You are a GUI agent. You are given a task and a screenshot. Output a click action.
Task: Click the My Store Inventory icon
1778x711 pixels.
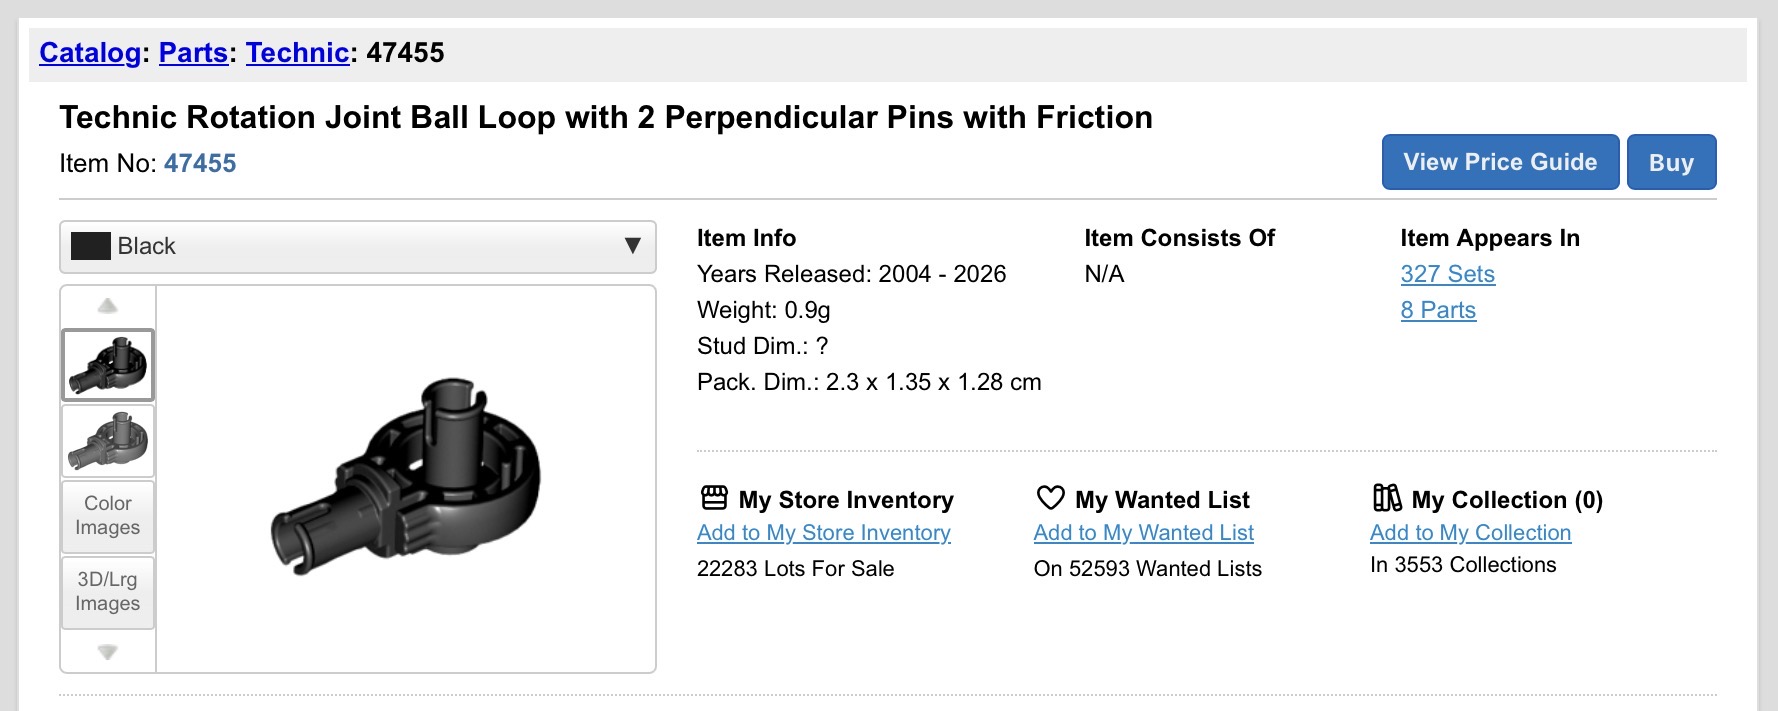click(x=714, y=497)
